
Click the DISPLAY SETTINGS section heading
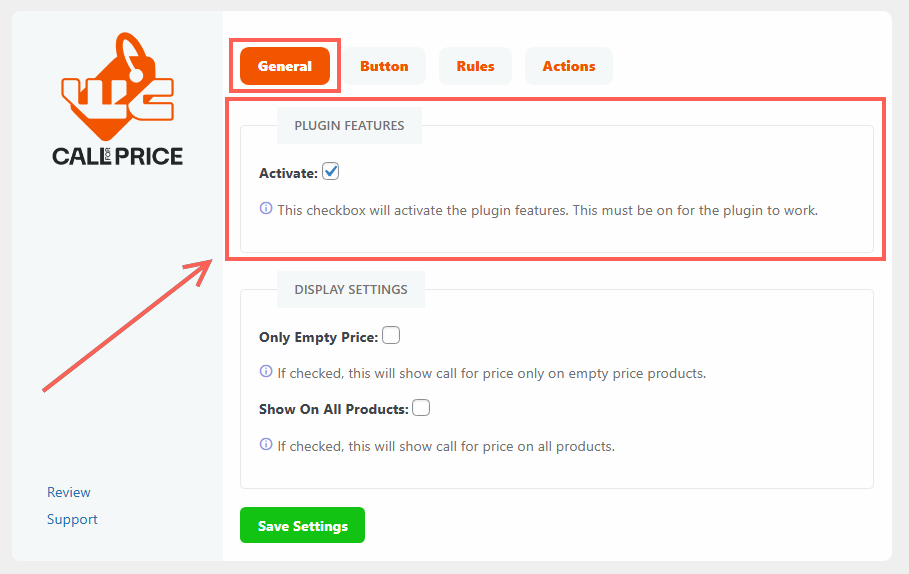tap(351, 290)
